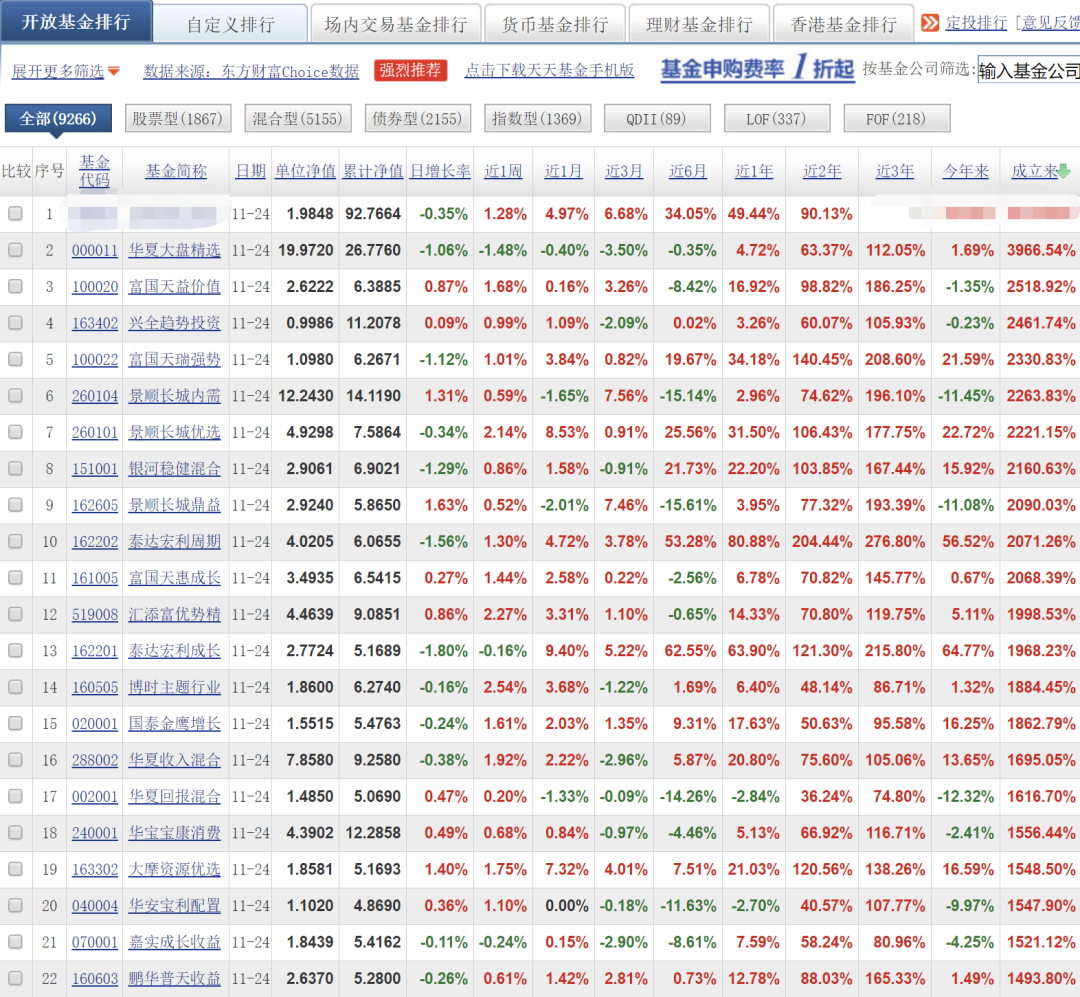Click the red 强烈推荐 badge
1080x997 pixels.
(x=411, y=70)
